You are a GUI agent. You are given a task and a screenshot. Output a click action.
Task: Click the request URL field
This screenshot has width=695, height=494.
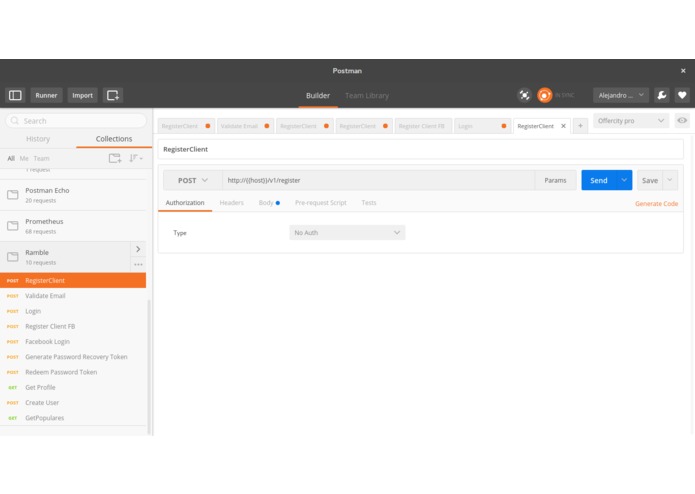(379, 180)
